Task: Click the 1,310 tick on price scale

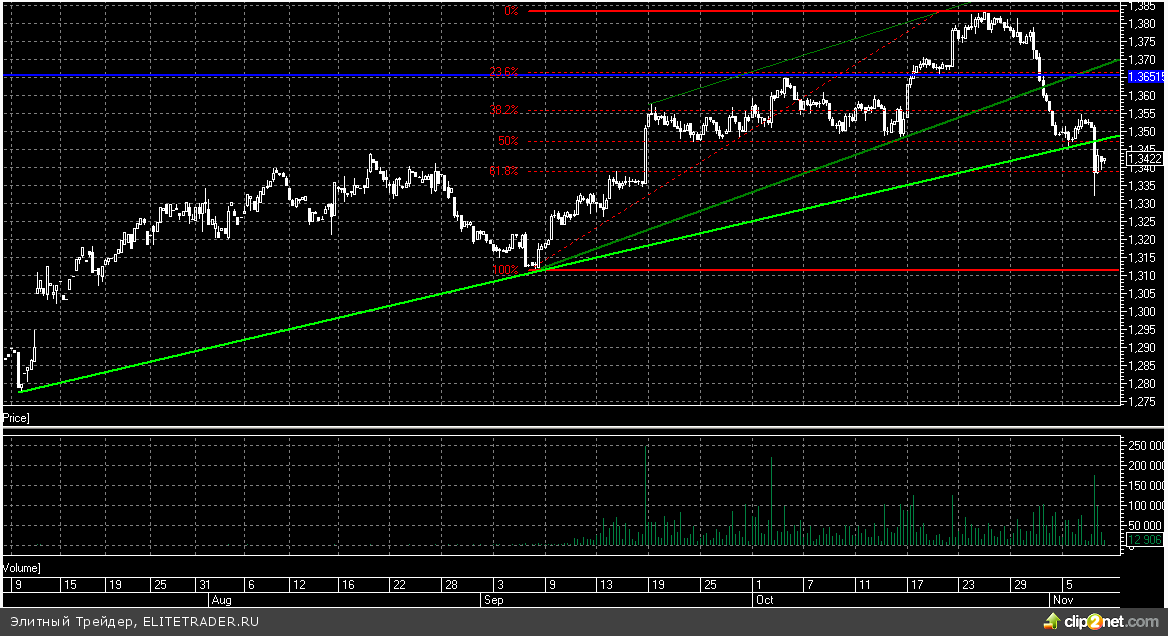Action: (1144, 276)
